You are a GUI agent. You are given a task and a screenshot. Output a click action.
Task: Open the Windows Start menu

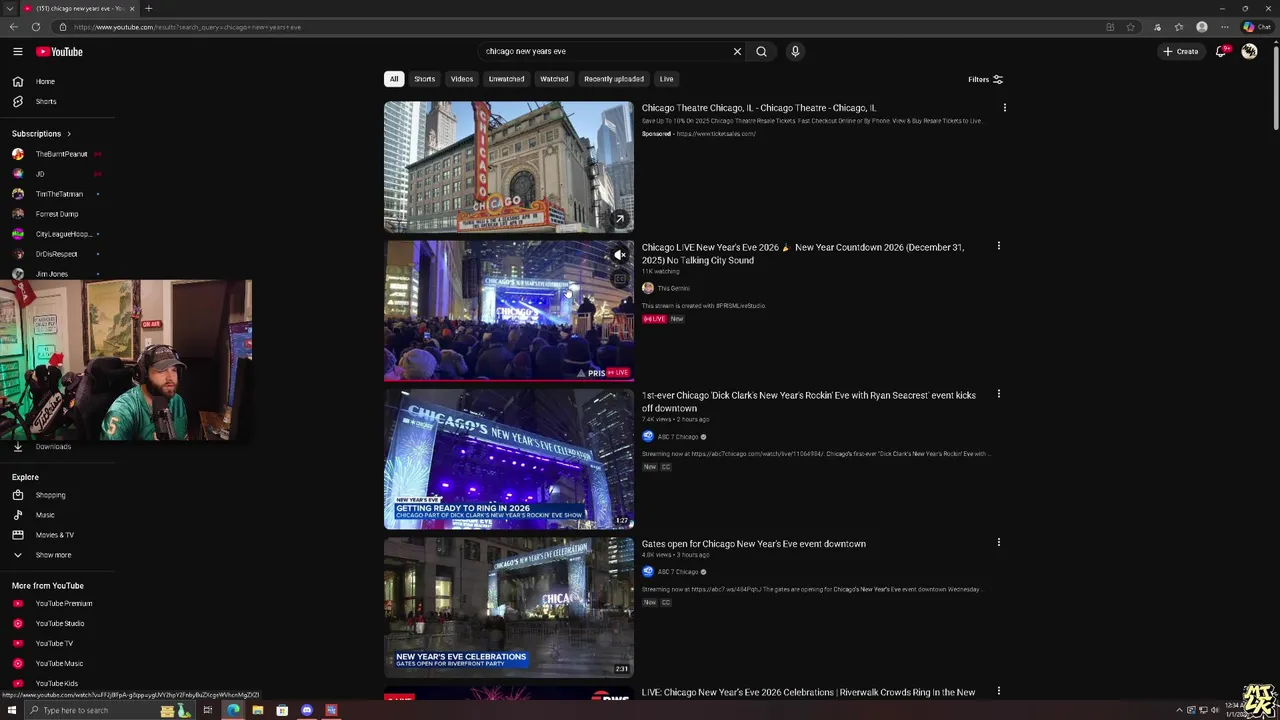12,710
